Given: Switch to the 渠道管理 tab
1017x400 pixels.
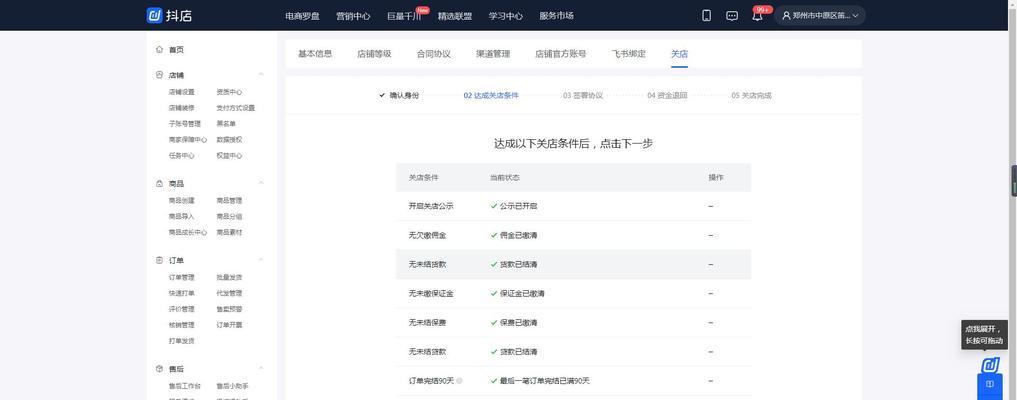Looking at the screenshot, I should (x=493, y=54).
